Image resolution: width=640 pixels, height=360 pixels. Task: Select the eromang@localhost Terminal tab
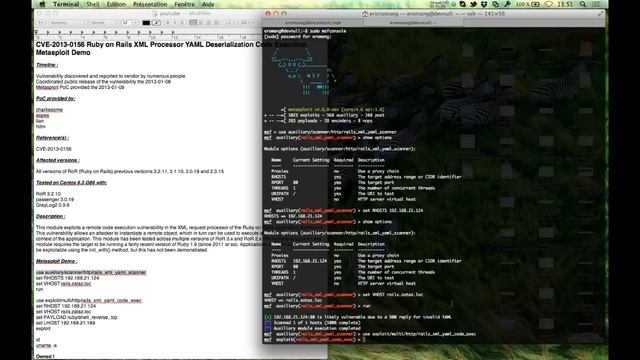point(313,22)
